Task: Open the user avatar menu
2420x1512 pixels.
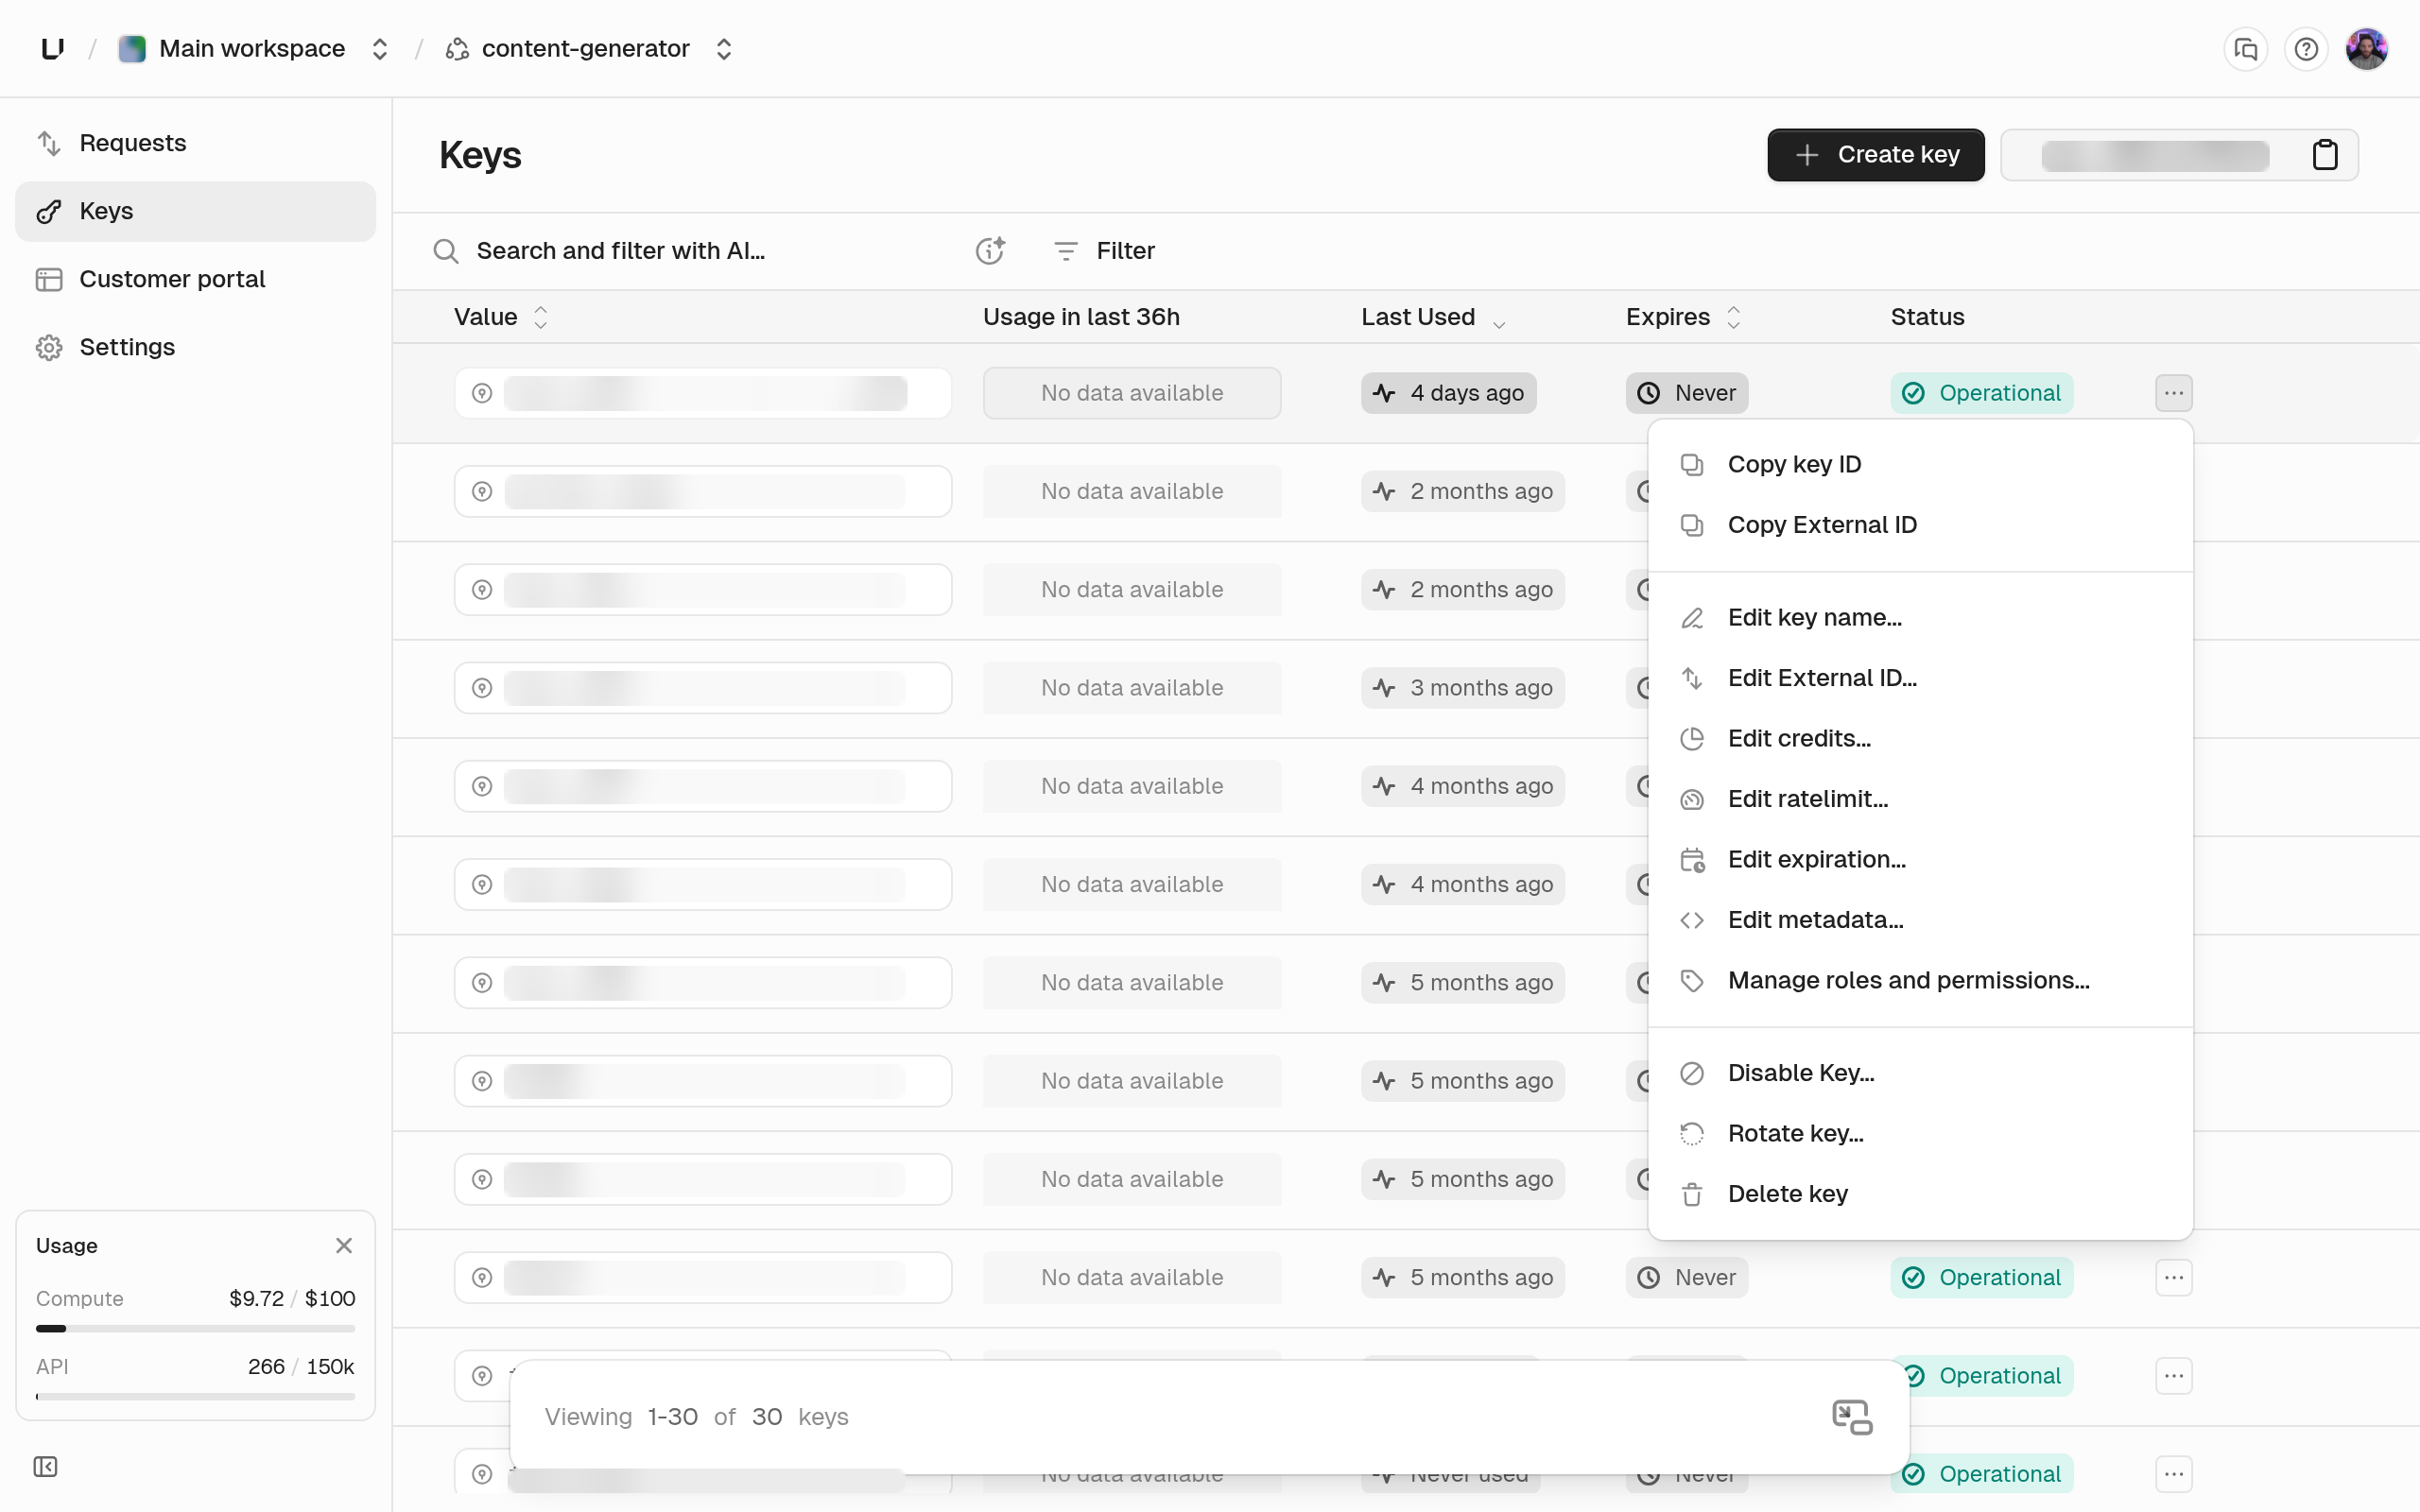Action: coord(2367,49)
